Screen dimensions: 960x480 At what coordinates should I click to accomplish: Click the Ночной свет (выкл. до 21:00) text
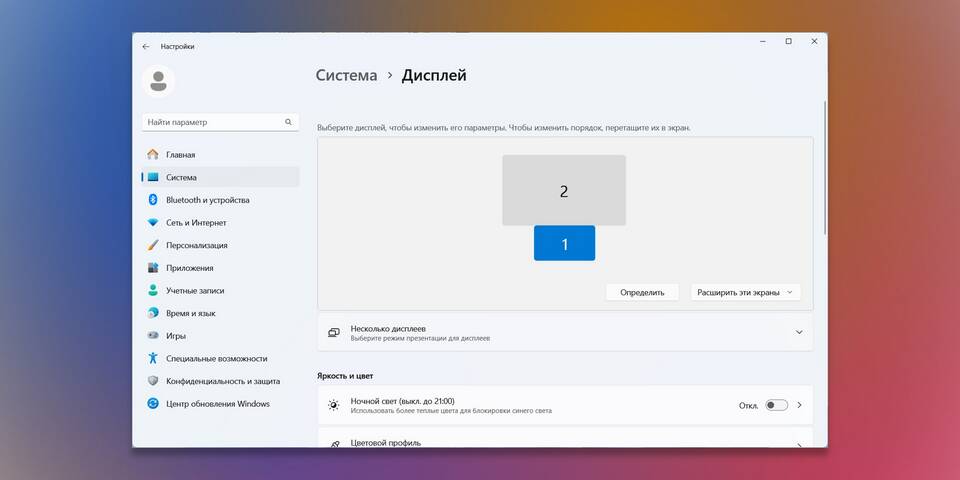(x=402, y=401)
